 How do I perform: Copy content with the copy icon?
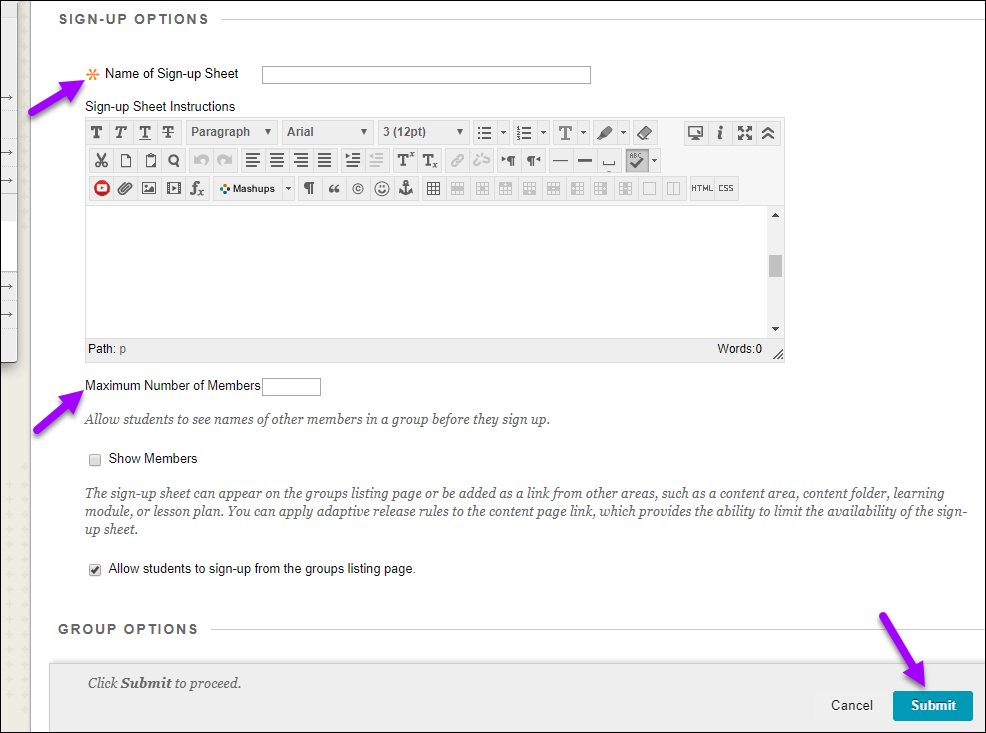[x=126, y=161]
